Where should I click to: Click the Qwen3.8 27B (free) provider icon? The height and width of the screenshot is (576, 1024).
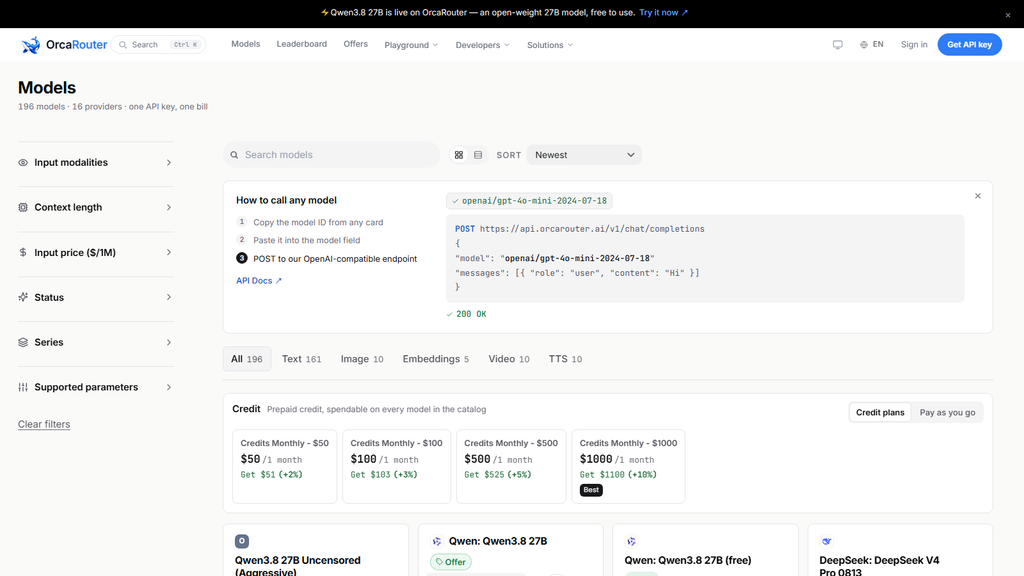click(631, 541)
